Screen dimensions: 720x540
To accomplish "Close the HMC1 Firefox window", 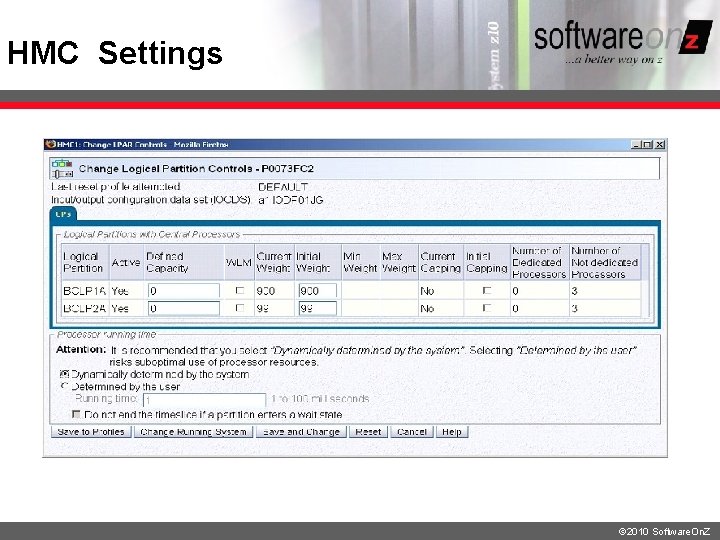I will [659, 145].
